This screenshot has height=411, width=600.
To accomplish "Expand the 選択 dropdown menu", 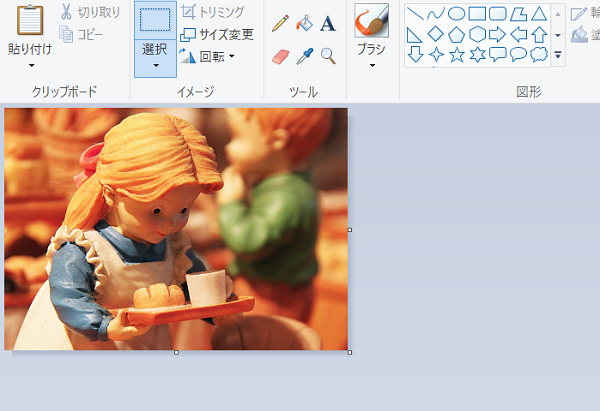I will point(155,65).
